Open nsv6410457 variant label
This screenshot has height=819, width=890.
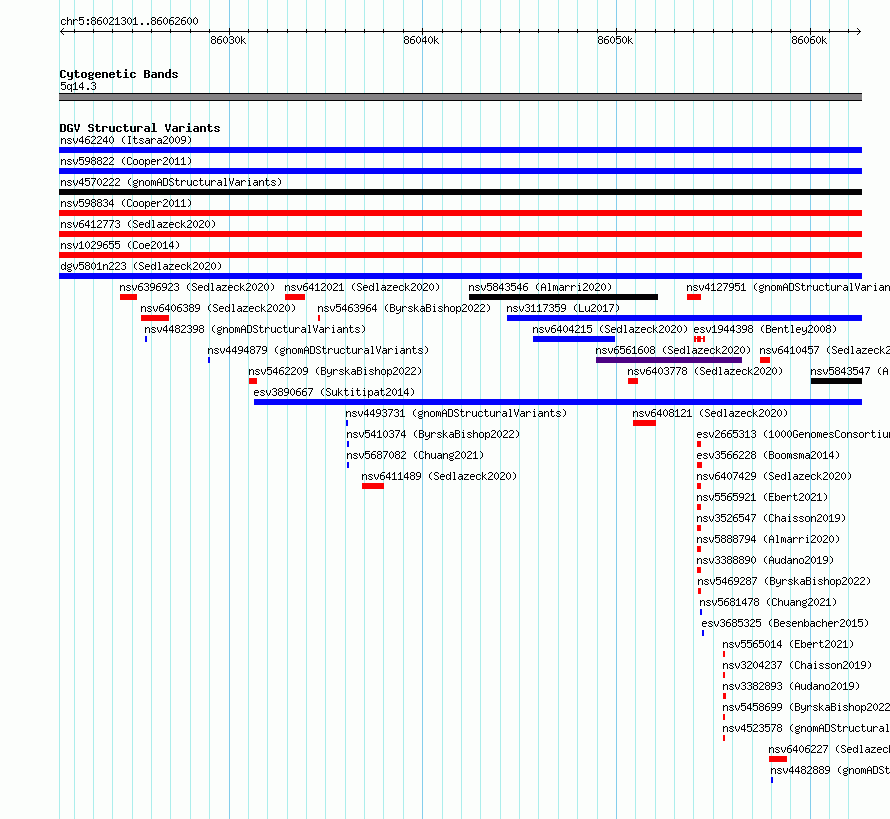point(824,350)
